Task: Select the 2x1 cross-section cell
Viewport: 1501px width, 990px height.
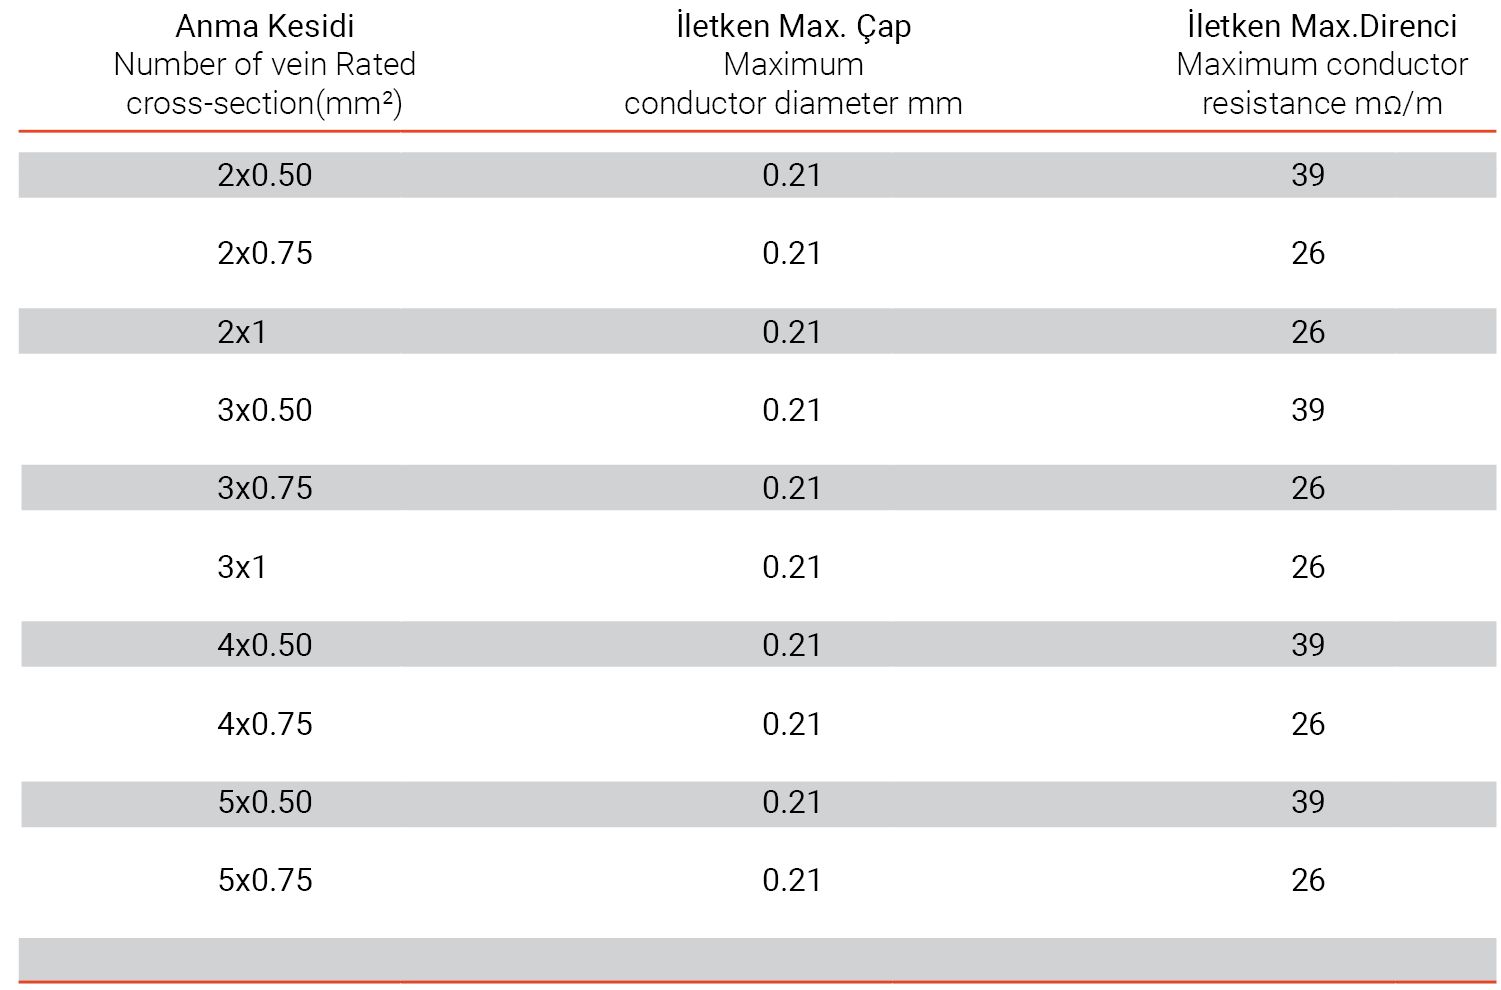Action: click(x=242, y=332)
